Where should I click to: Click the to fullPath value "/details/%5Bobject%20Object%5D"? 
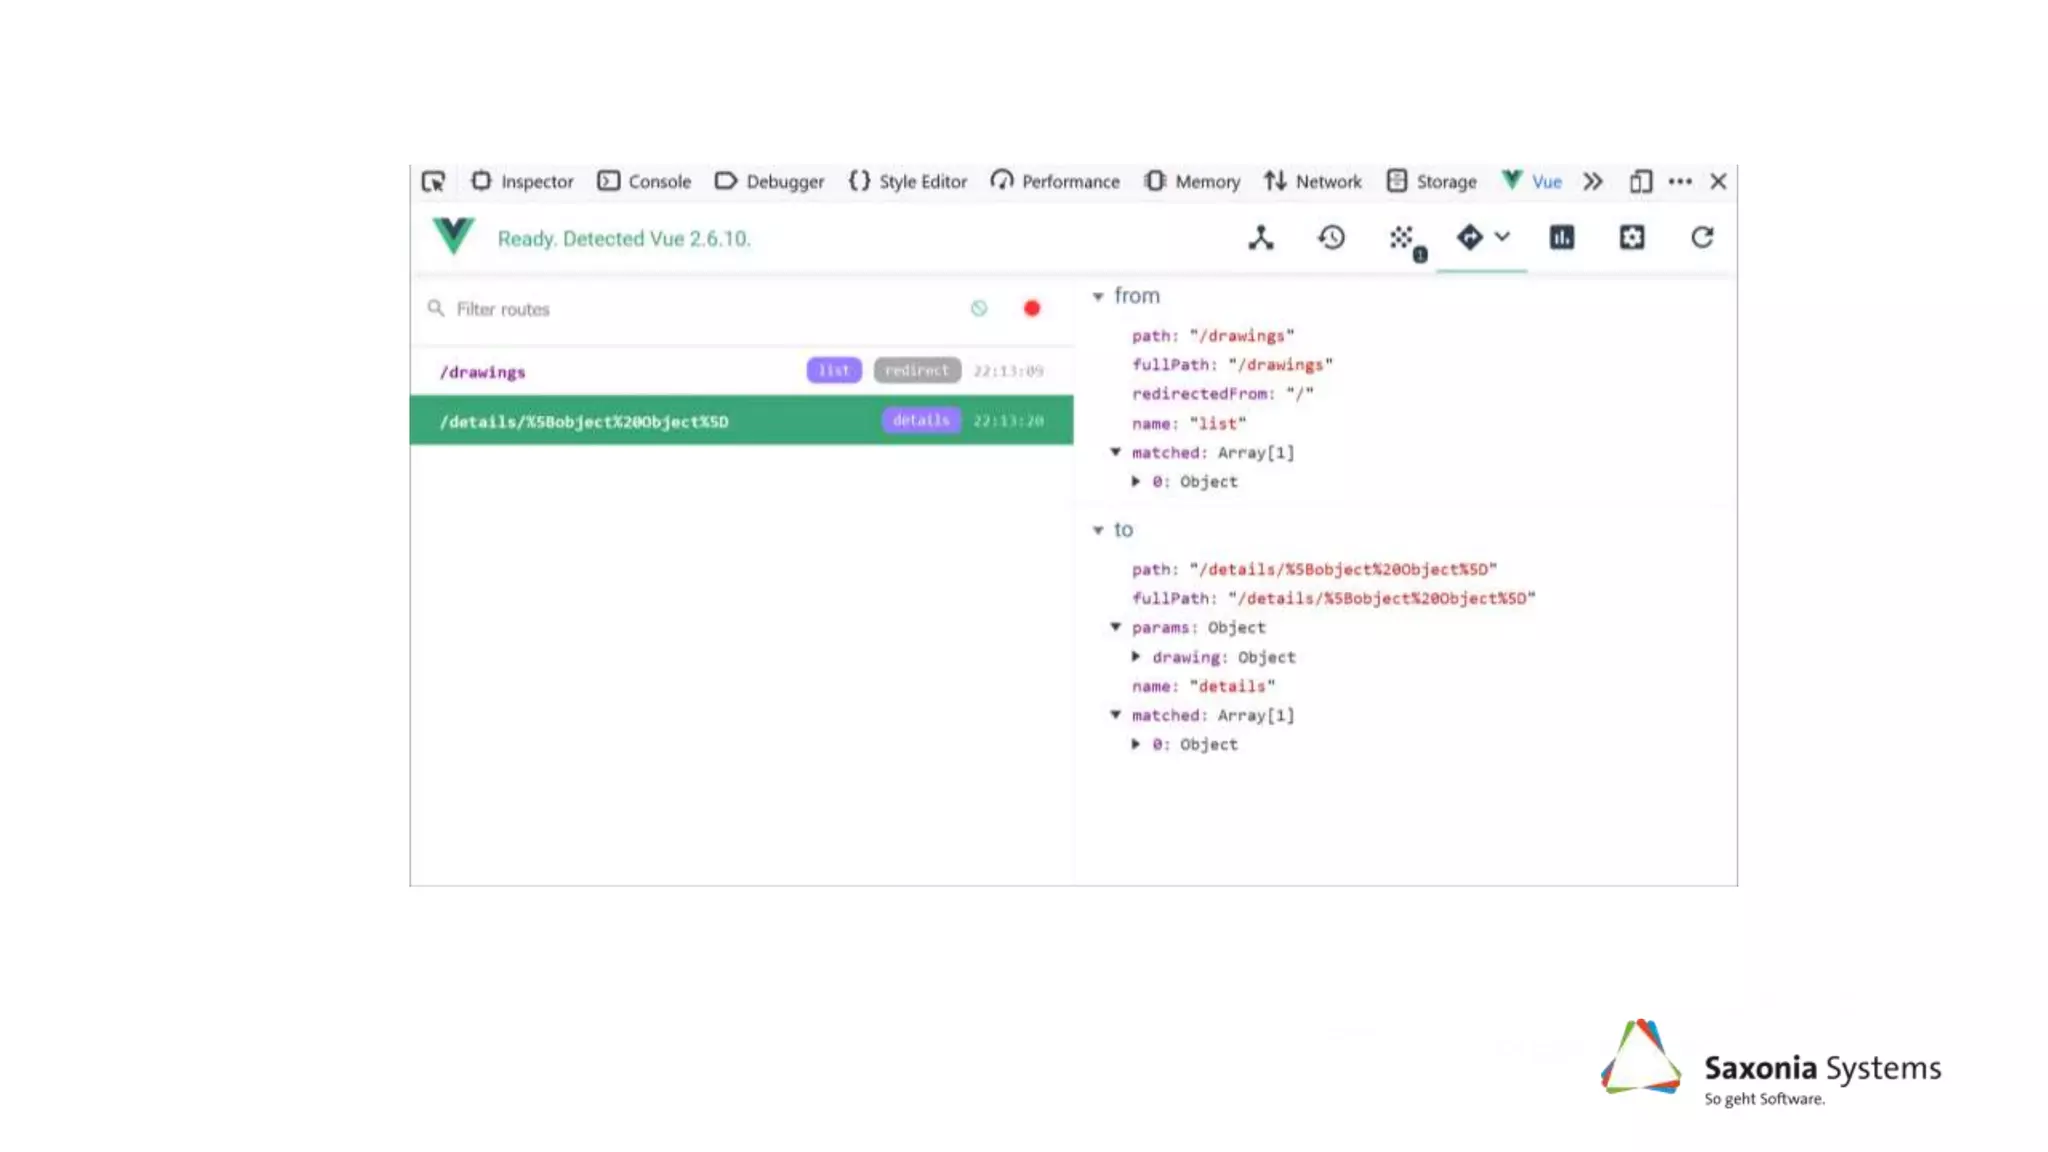pos(1382,598)
